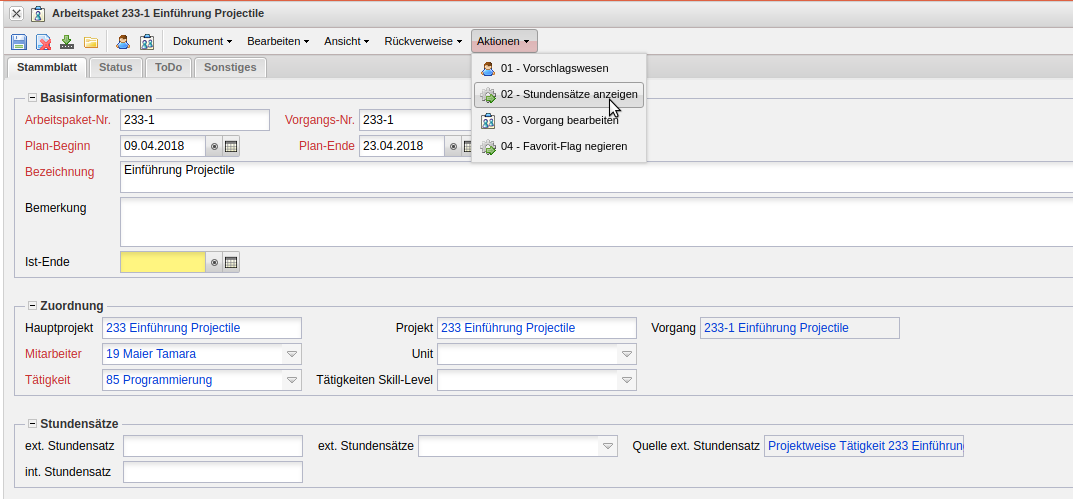Switch to the ToDo tab
This screenshot has width=1073, height=499.
point(168,68)
